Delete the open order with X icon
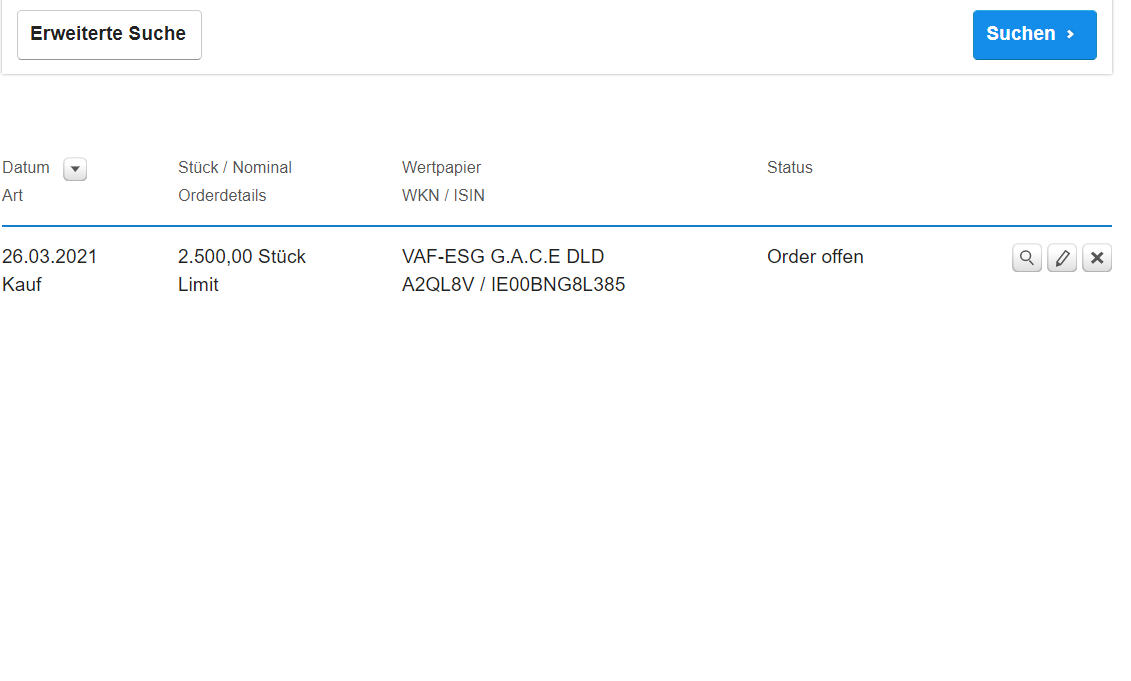Screen dimensions: 1131x681 pyautogui.click(x=1097, y=258)
